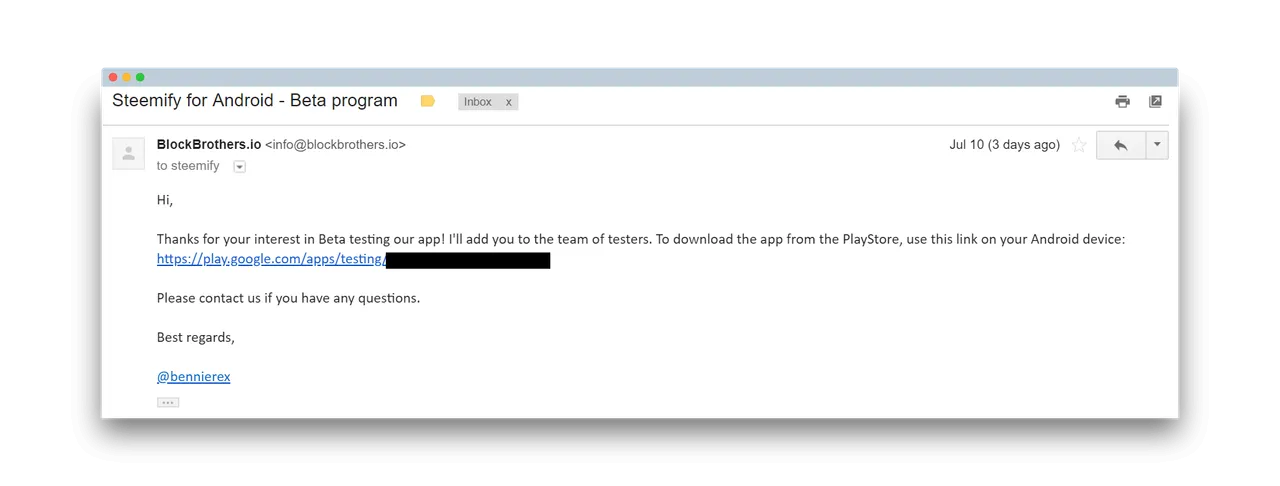Click the info@blockbrothers.io sender address

point(336,145)
